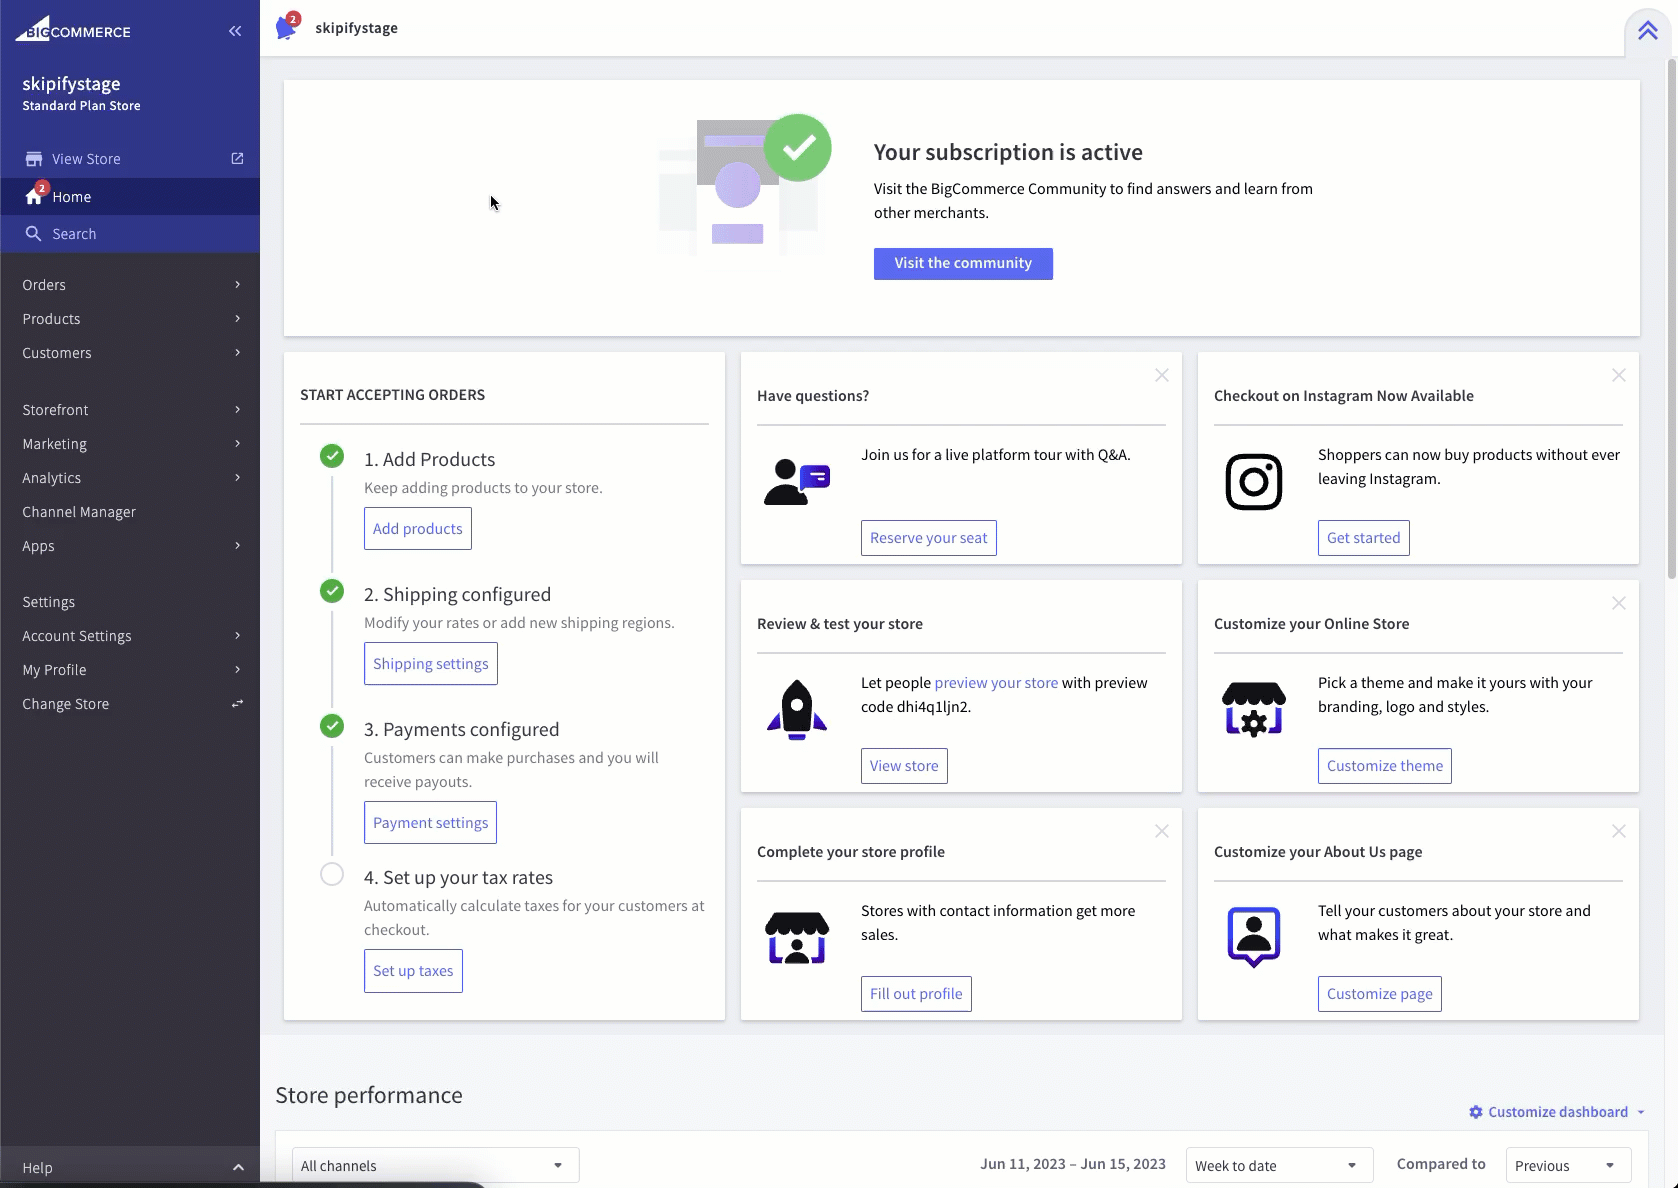1678x1188 pixels.
Task: Click the Shipping configured checkmark
Action: (x=332, y=591)
